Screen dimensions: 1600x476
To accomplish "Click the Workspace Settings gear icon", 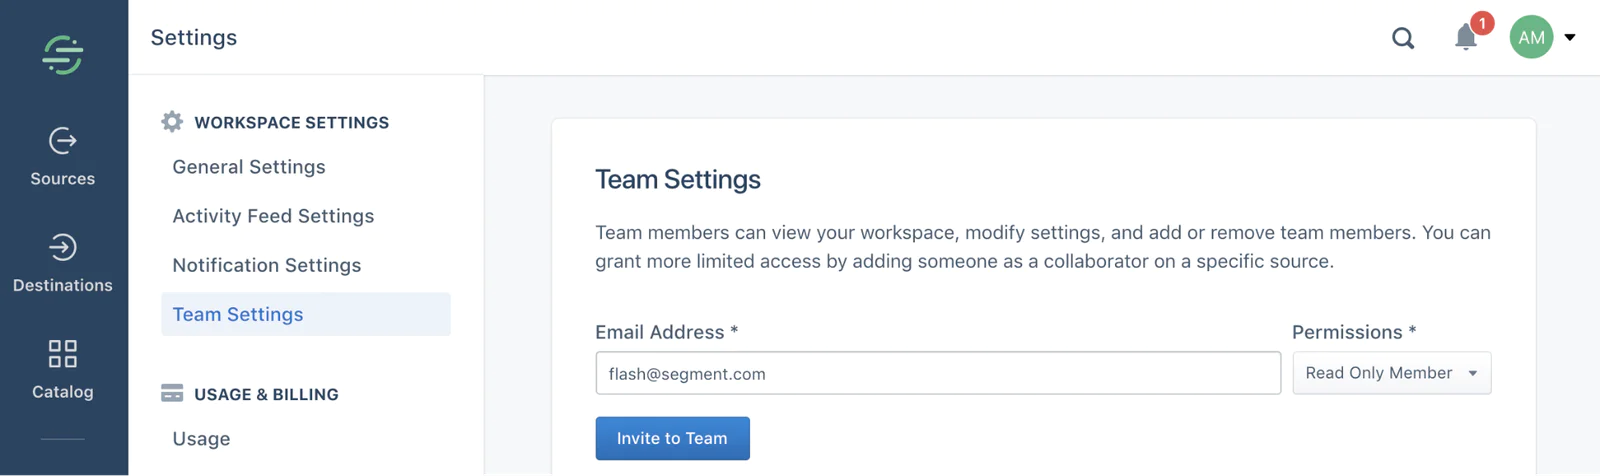I will tap(172, 122).
